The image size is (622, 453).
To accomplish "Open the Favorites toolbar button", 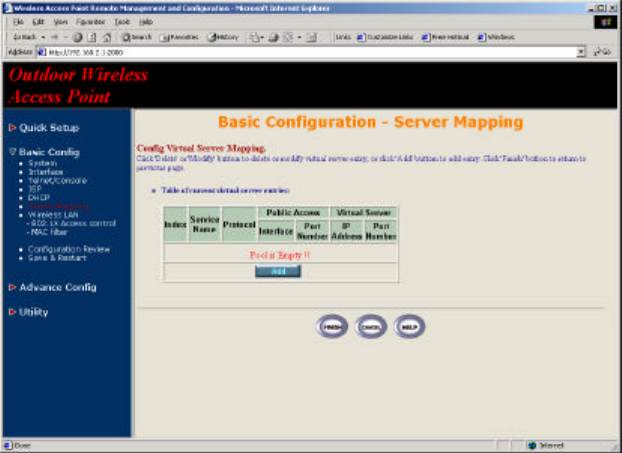I will click(179, 37).
